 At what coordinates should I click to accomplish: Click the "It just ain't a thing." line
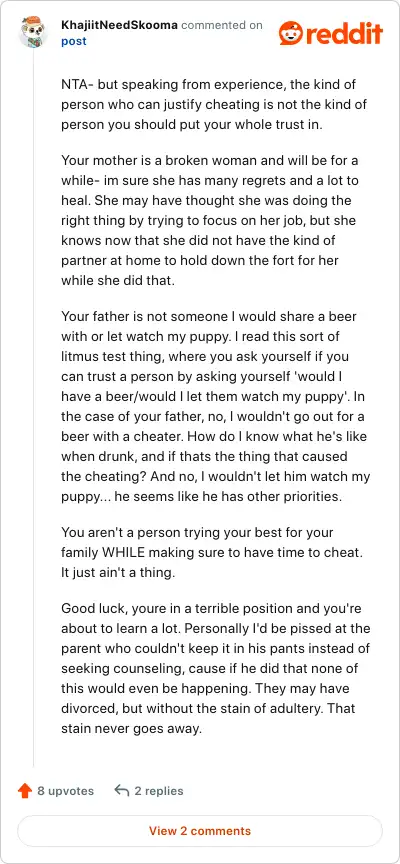pos(118,573)
